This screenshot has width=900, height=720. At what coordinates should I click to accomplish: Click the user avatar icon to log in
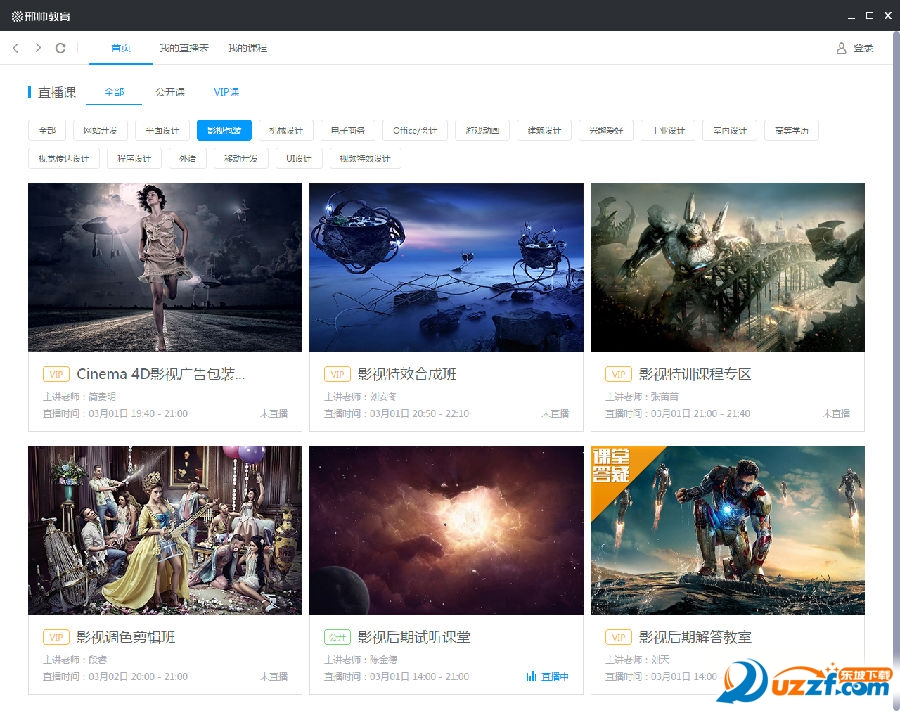pyautogui.click(x=841, y=48)
